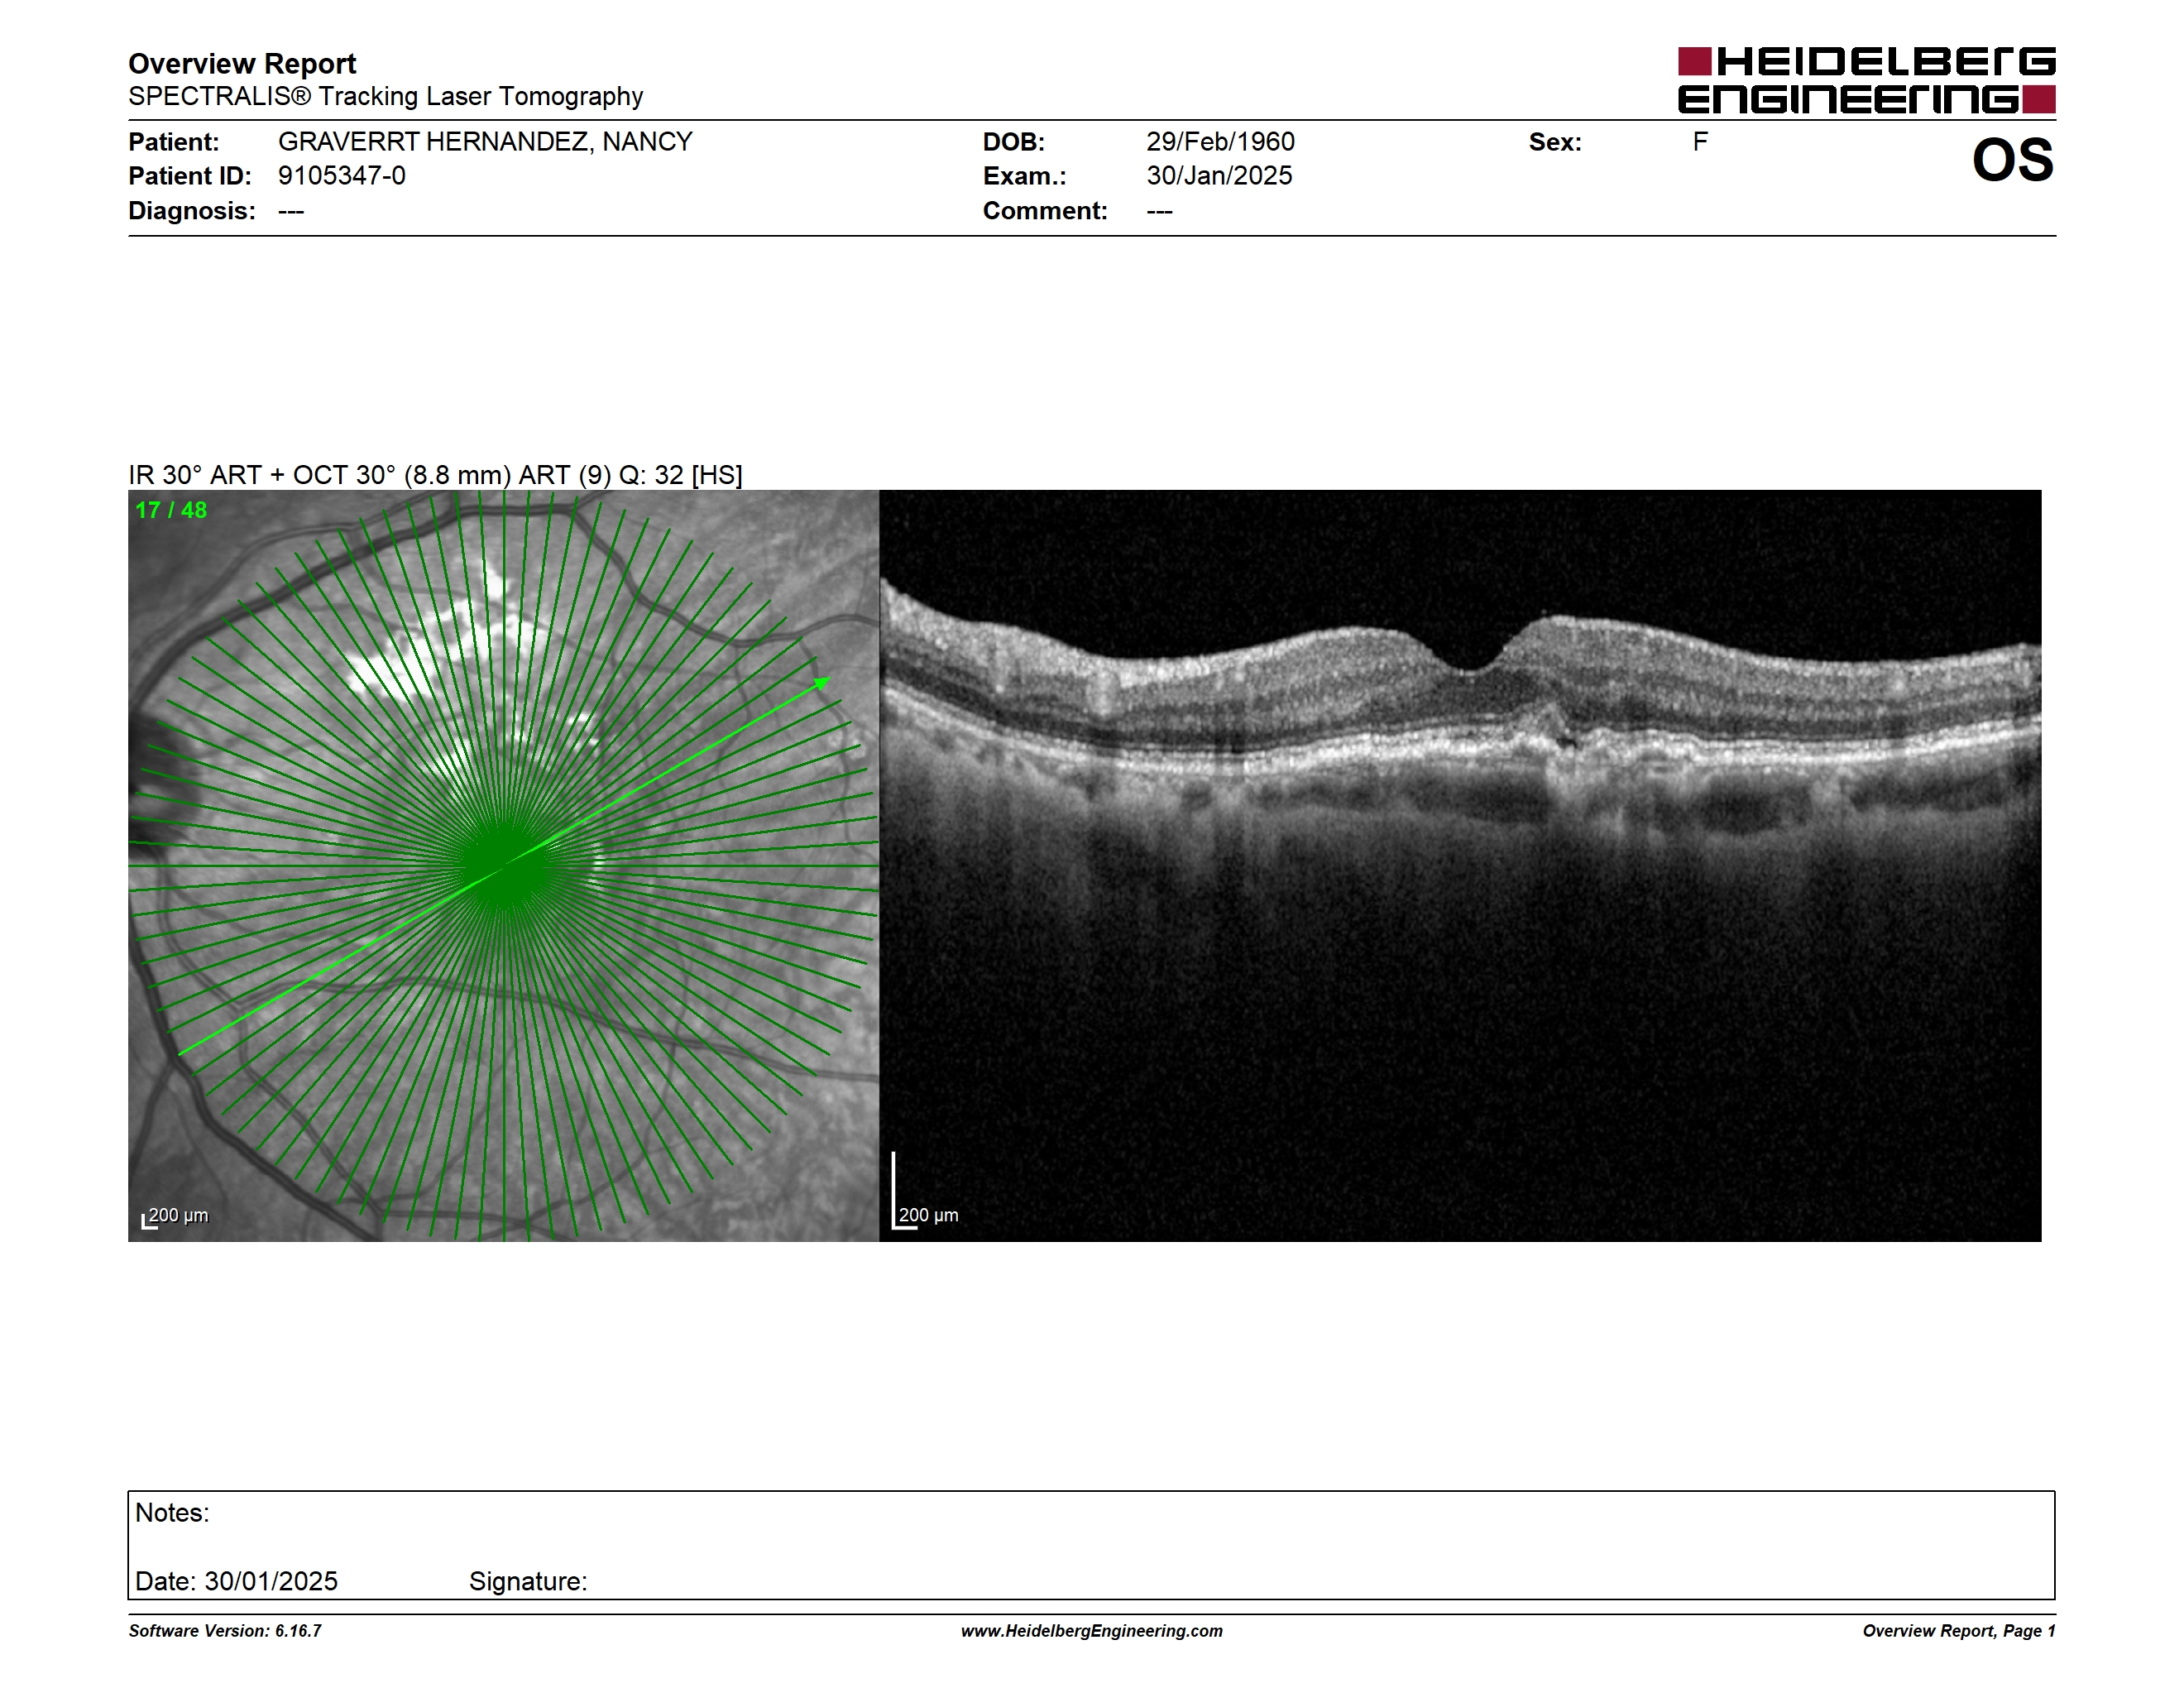Open www.HeidelbergEngineering.com link
2184x1688 pixels.
1092,1631
